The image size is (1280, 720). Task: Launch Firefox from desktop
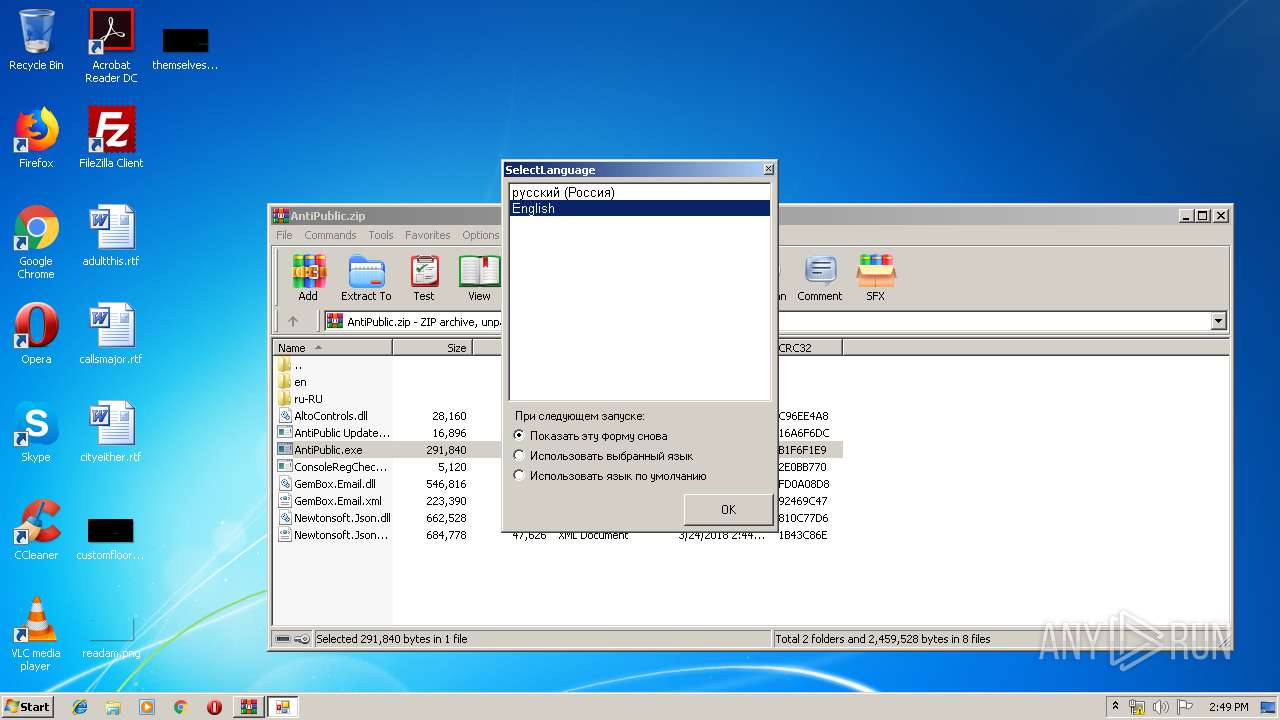tap(36, 138)
